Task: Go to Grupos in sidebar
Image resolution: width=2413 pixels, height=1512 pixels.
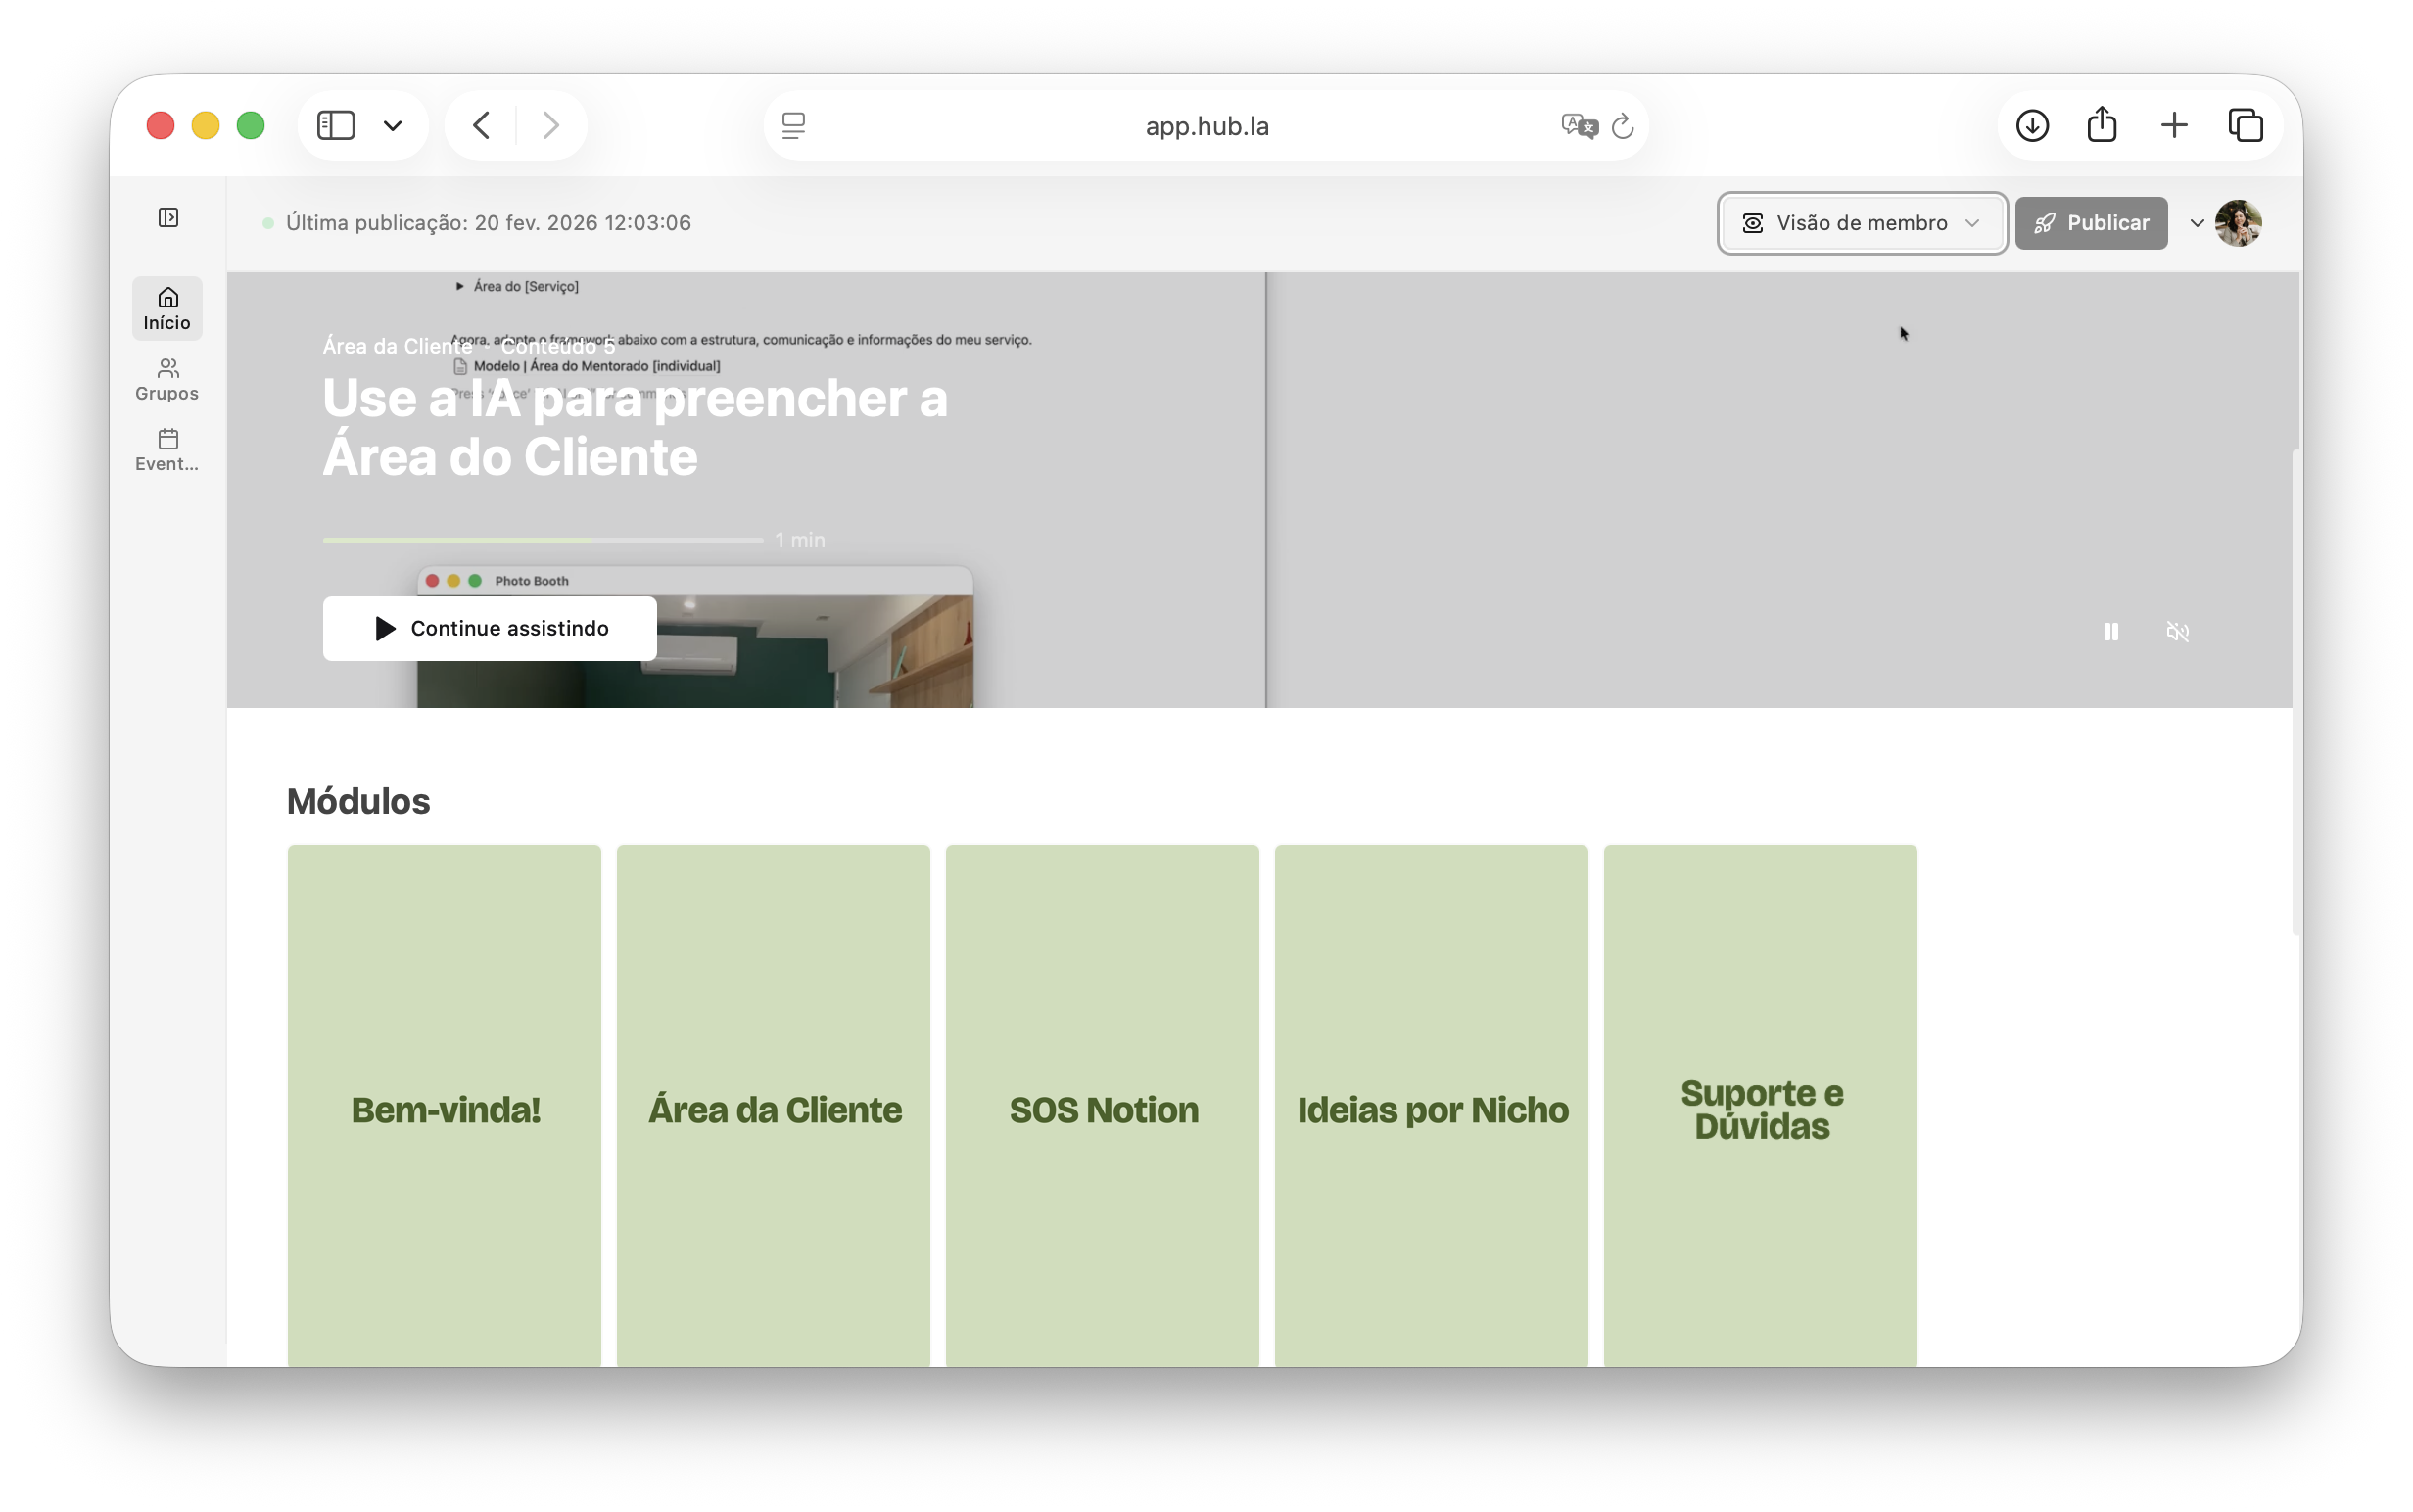Action: click(167, 380)
